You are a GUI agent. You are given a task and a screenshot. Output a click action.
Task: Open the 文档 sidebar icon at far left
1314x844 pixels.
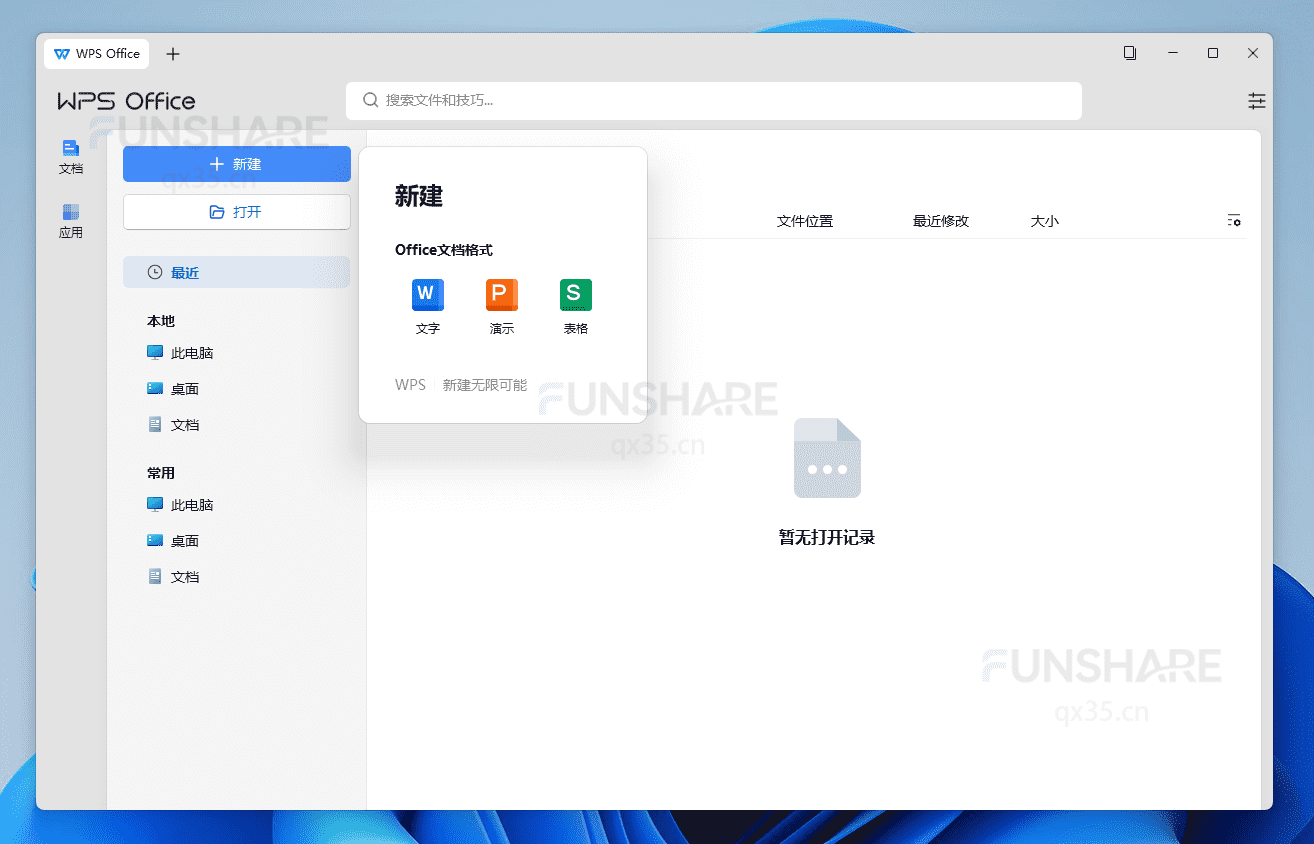71,157
